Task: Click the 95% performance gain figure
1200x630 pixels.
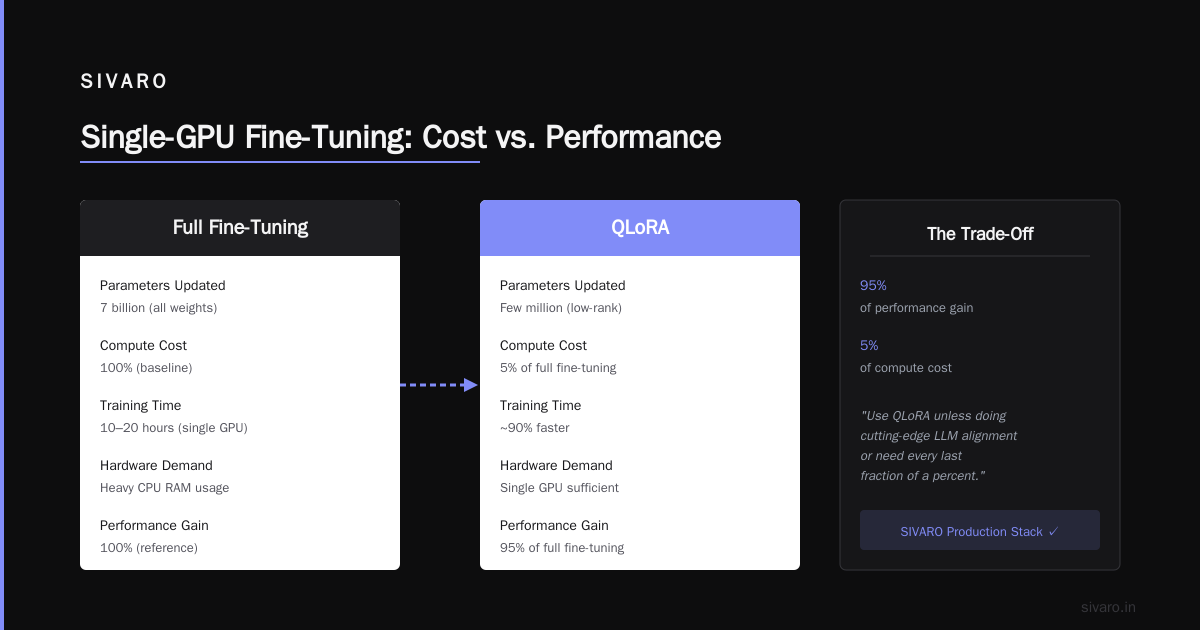Action: pos(873,285)
